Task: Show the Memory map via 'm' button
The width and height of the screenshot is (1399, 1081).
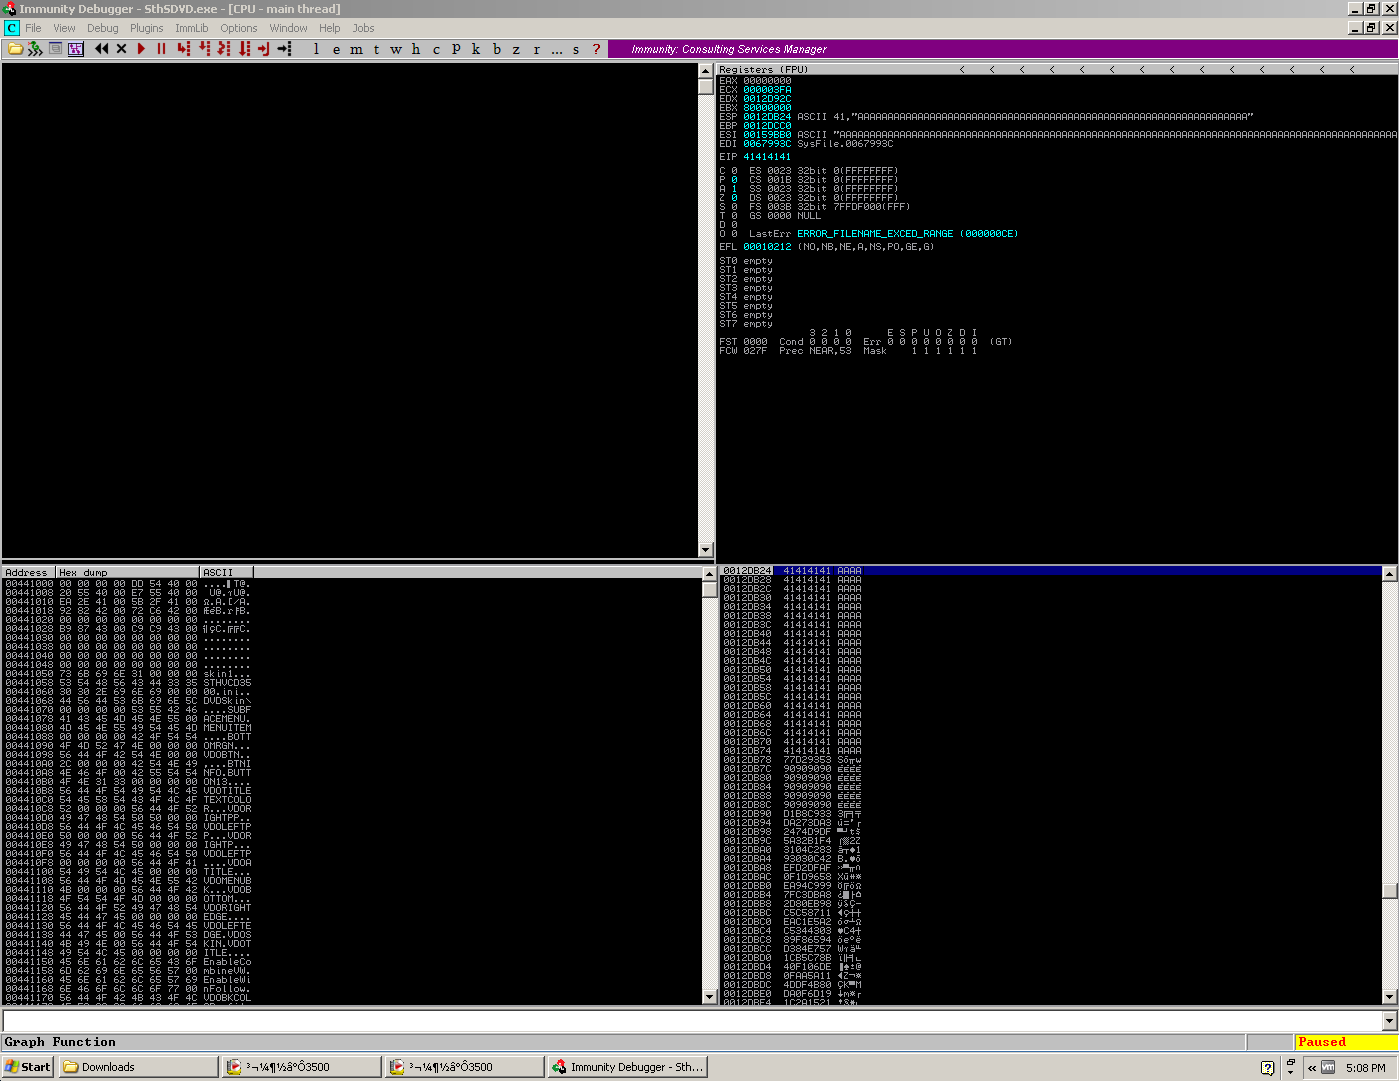Action: click(356, 48)
